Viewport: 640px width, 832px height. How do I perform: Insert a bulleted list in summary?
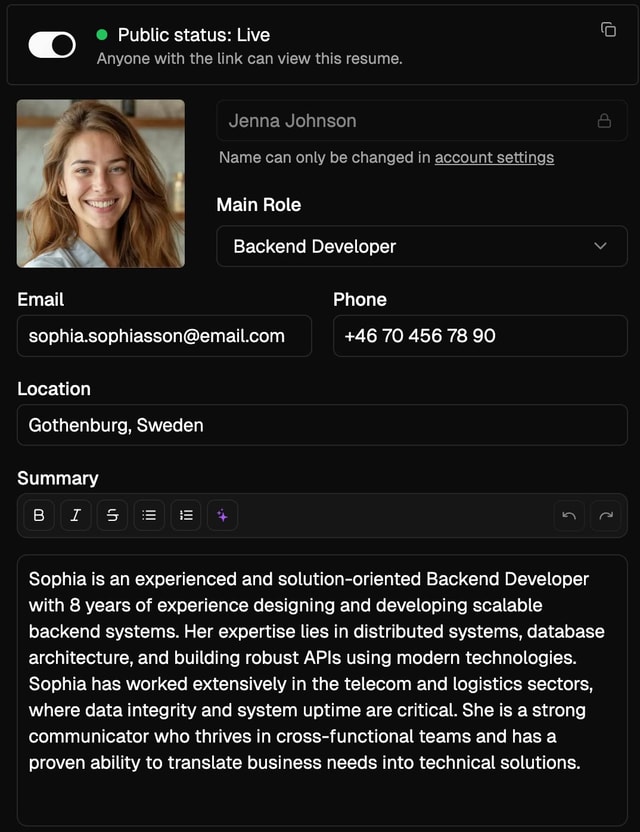coord(149,515)
